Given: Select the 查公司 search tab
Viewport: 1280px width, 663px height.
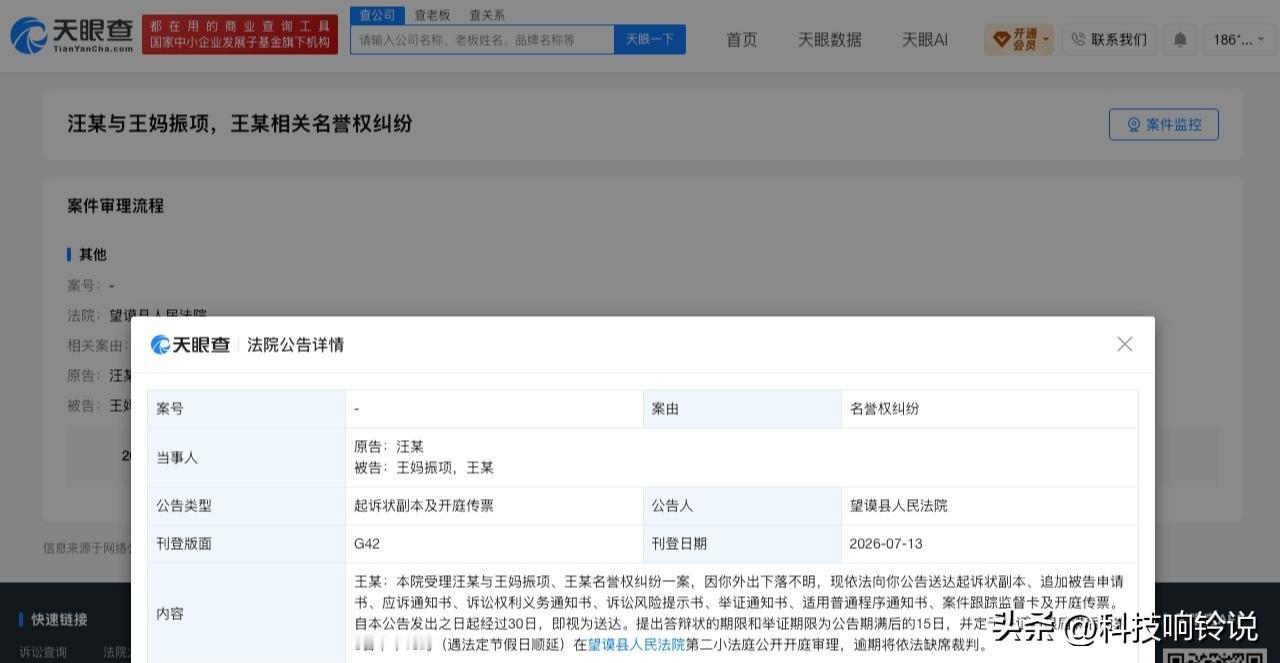Looking at the screenshot, I should pyautogui.click(x=377, y=15).
